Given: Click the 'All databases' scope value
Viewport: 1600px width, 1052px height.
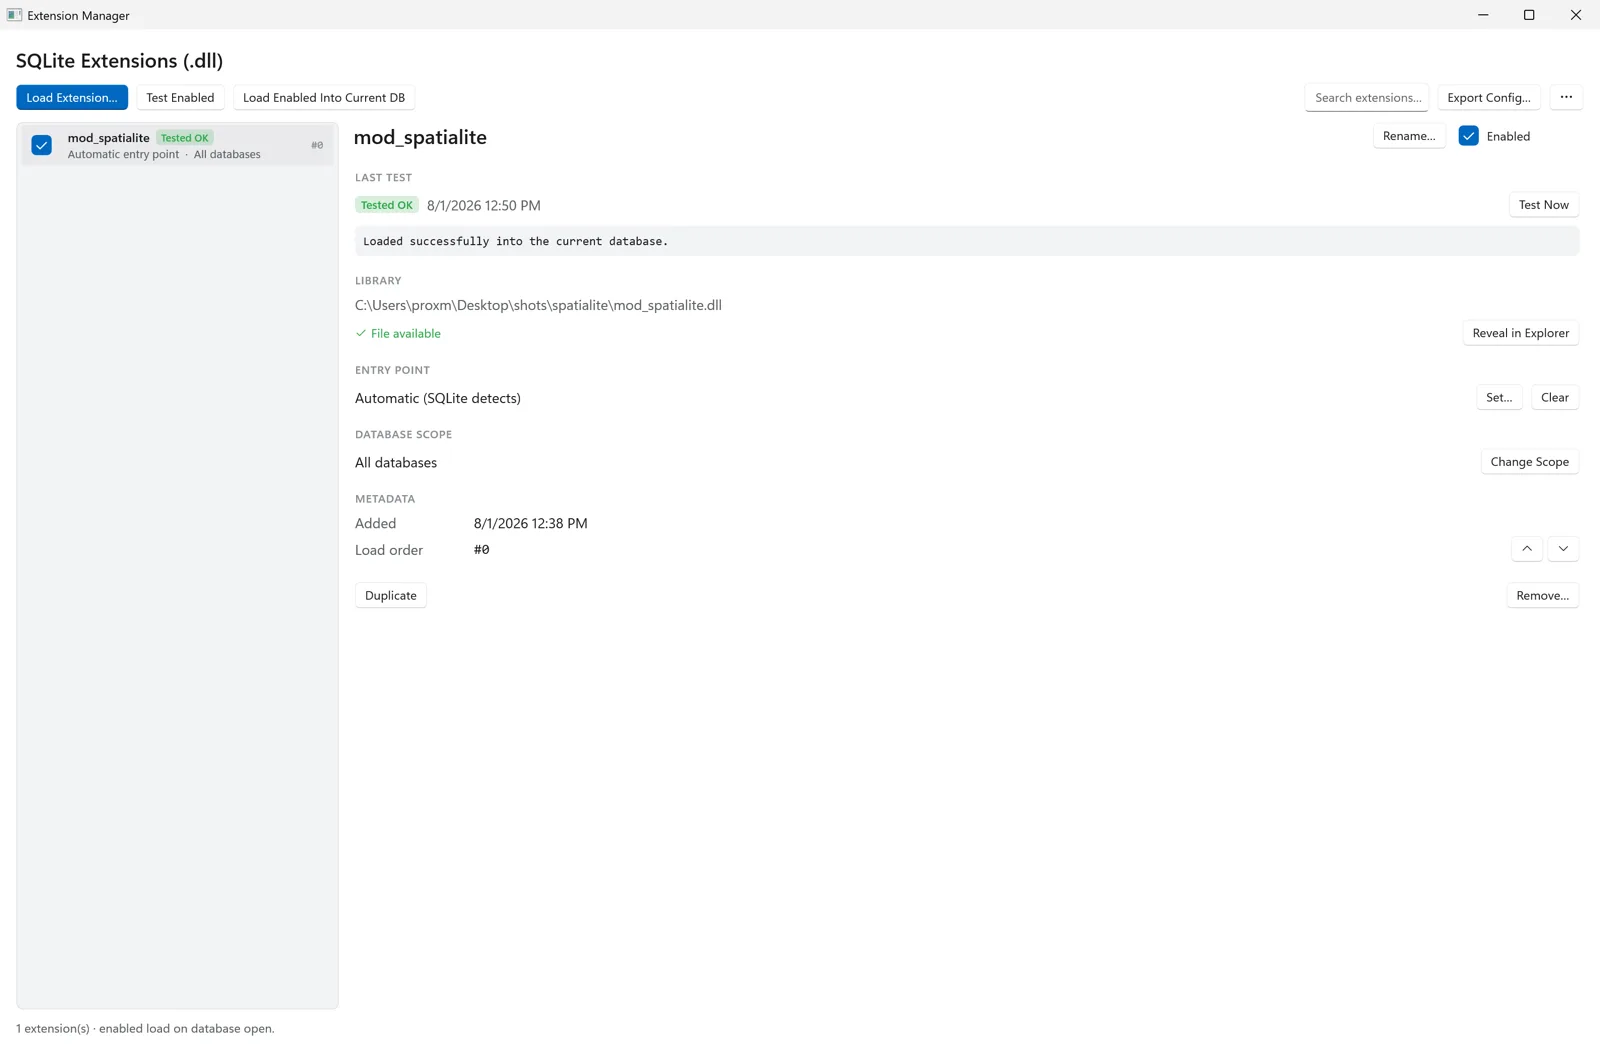Looking at the screenshot, I should [x=396, y=462].
